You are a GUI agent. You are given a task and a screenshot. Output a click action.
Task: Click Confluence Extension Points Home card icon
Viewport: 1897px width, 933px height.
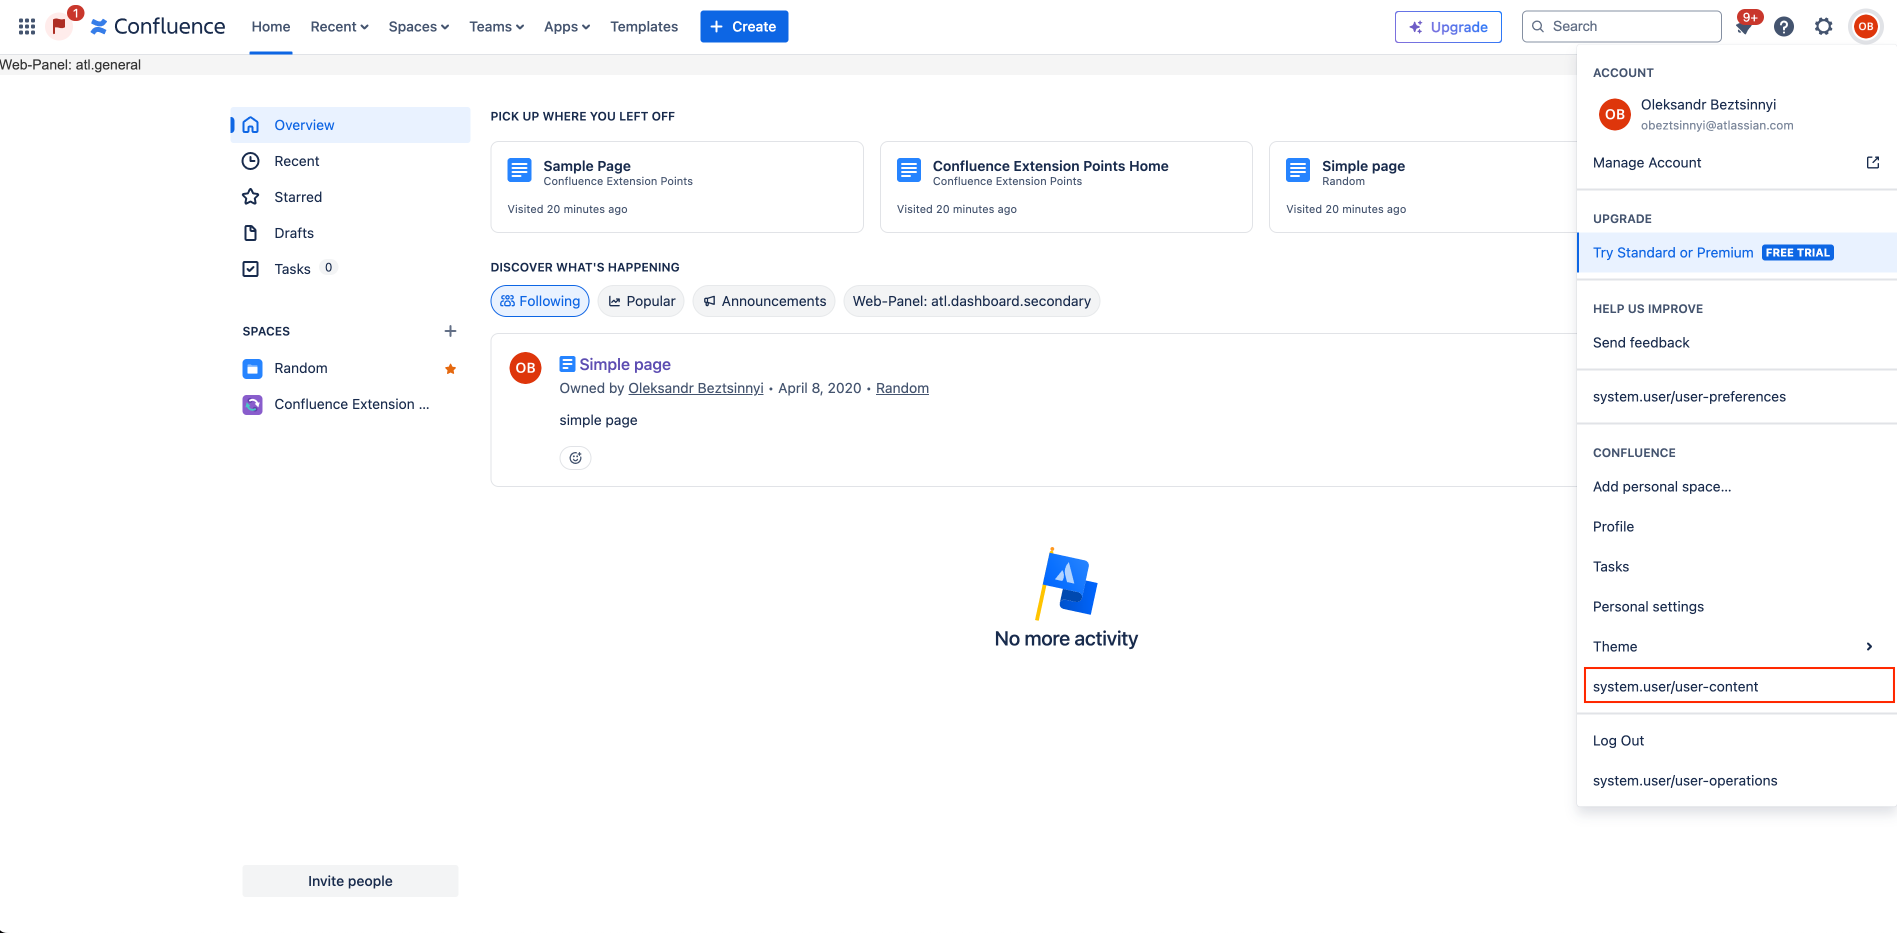pyautogui.click(x=909, y=170)
